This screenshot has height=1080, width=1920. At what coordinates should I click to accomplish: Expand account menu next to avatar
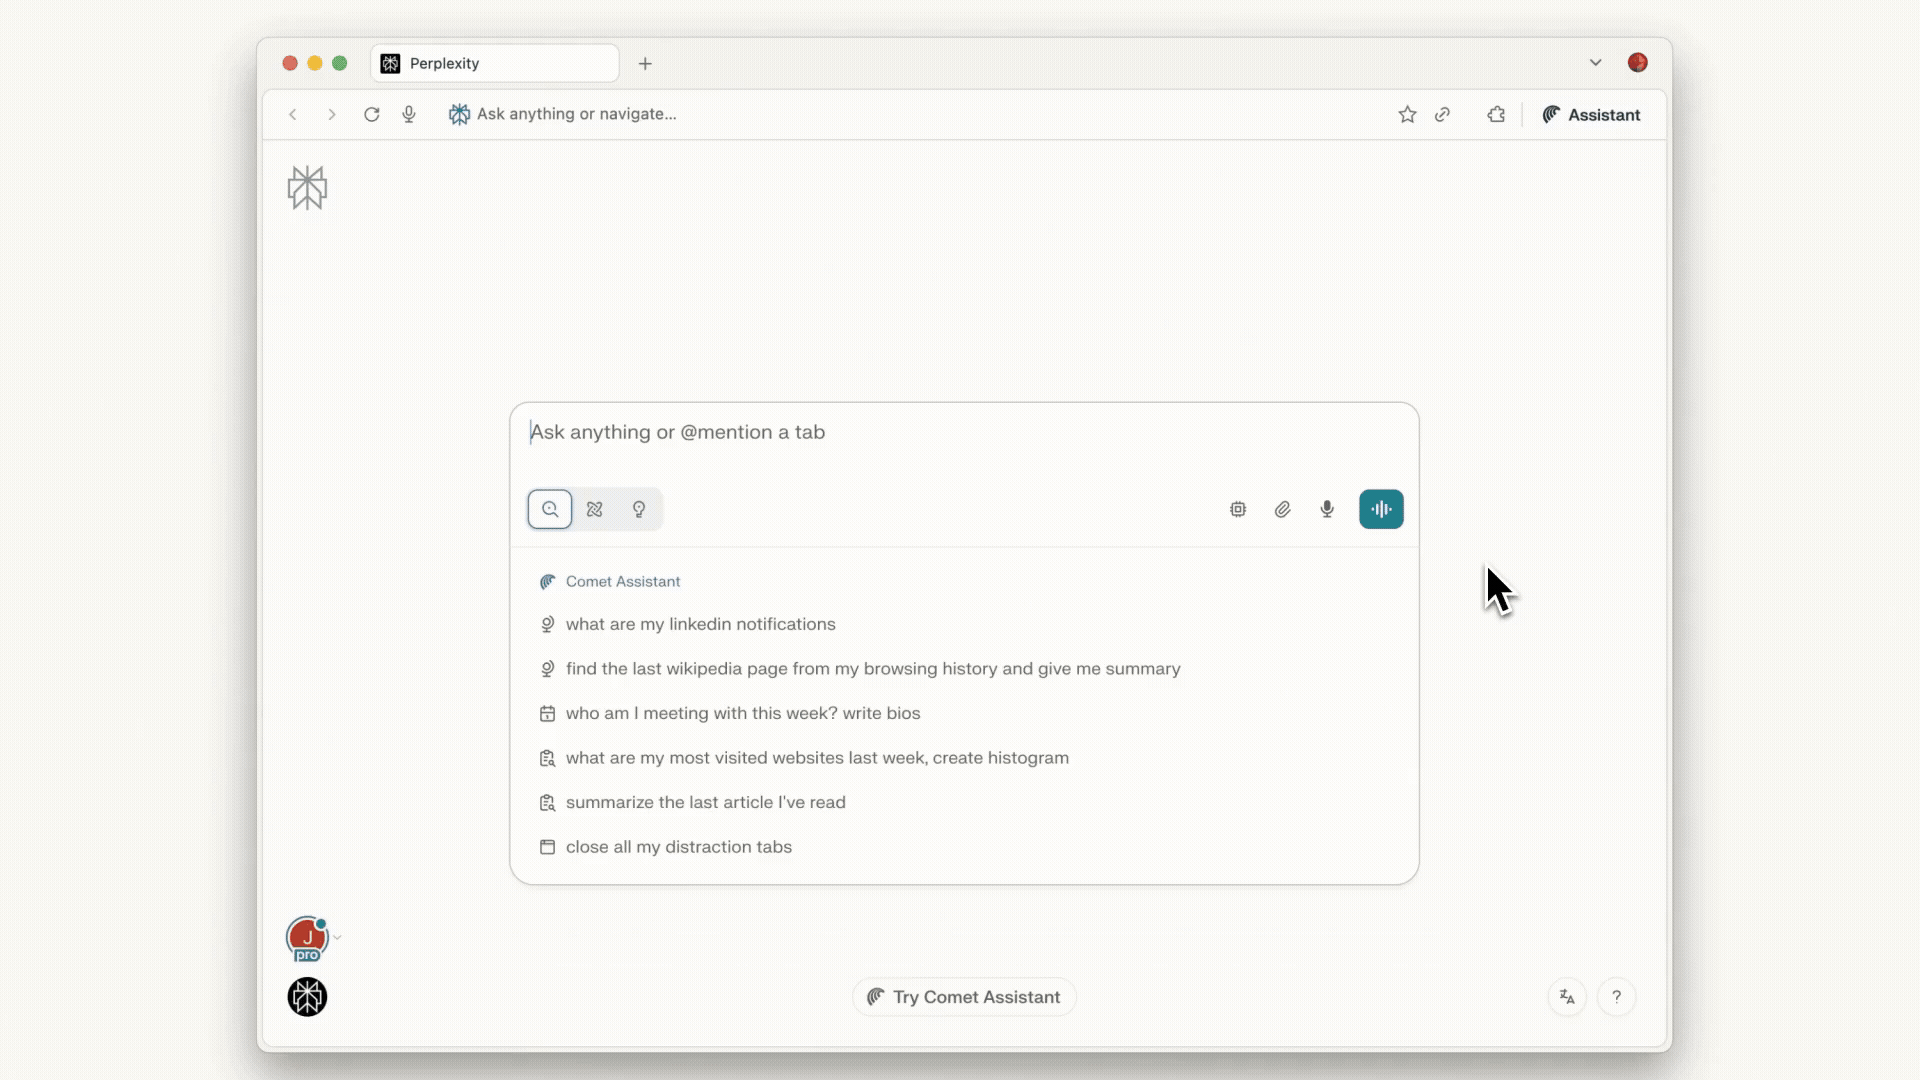point(337,937)
